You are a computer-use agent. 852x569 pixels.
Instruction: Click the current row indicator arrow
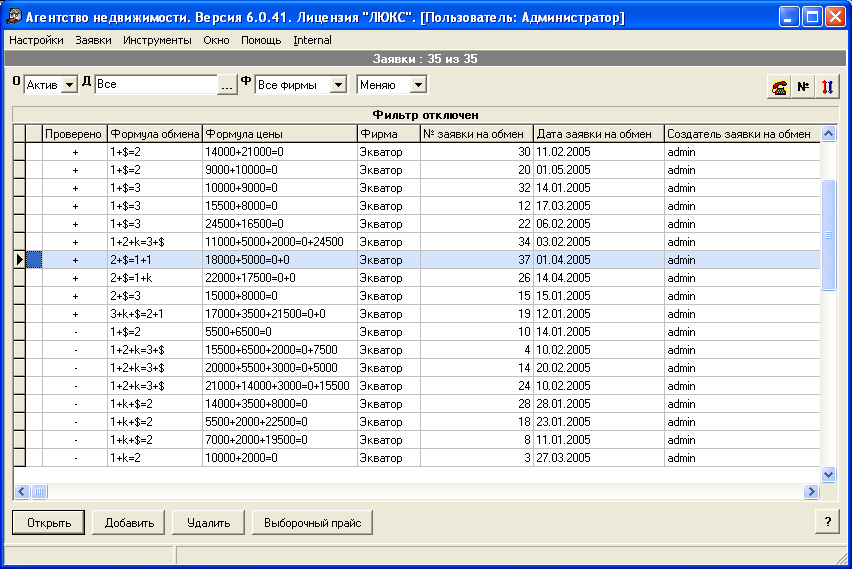20,260
